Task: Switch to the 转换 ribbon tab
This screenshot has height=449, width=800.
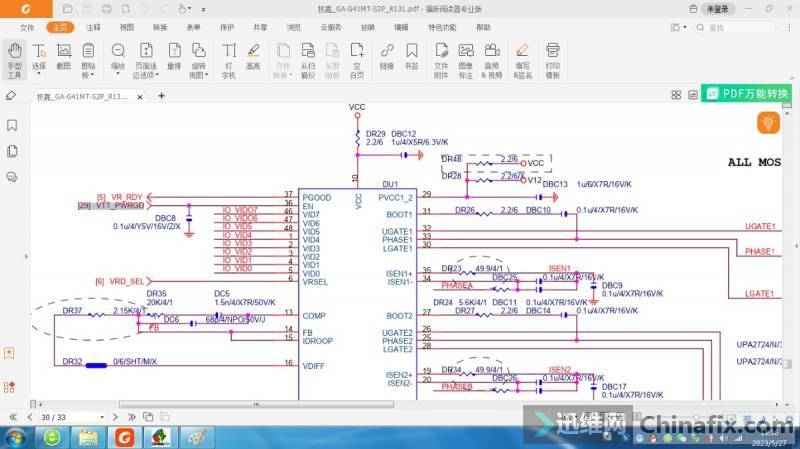Action: [160, 28]
